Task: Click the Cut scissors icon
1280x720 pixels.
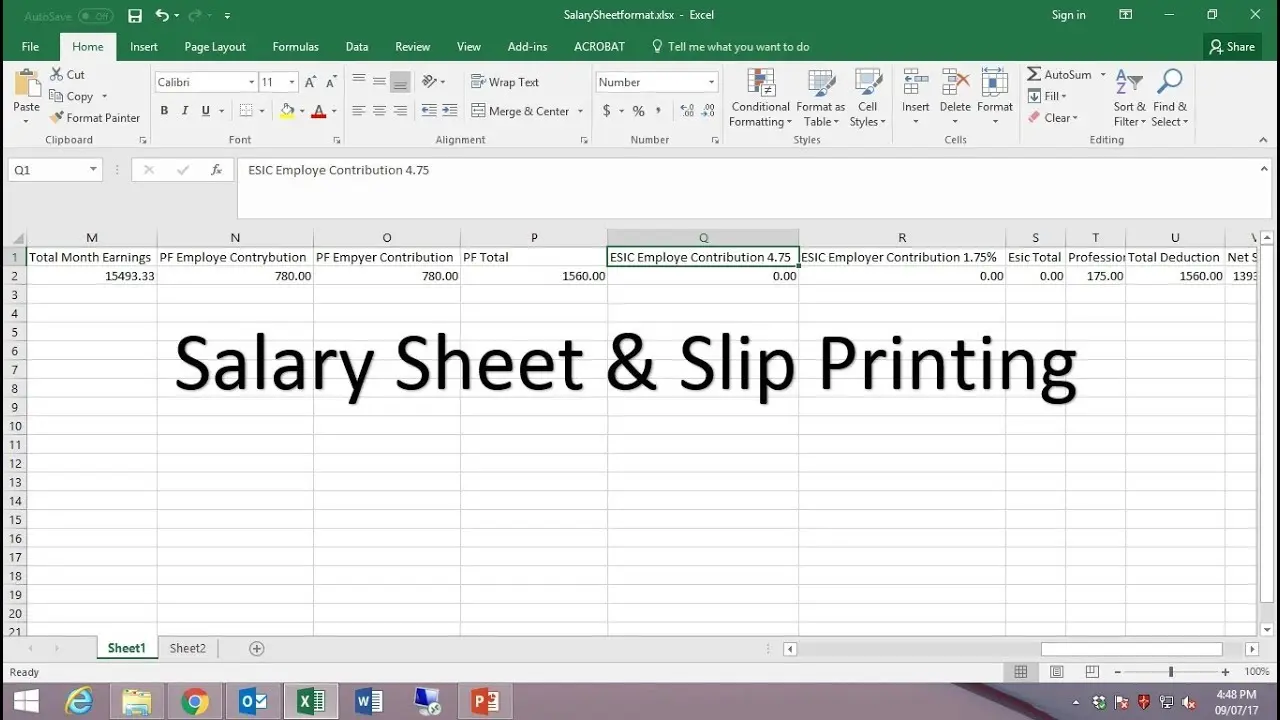Action: point(56,75)
